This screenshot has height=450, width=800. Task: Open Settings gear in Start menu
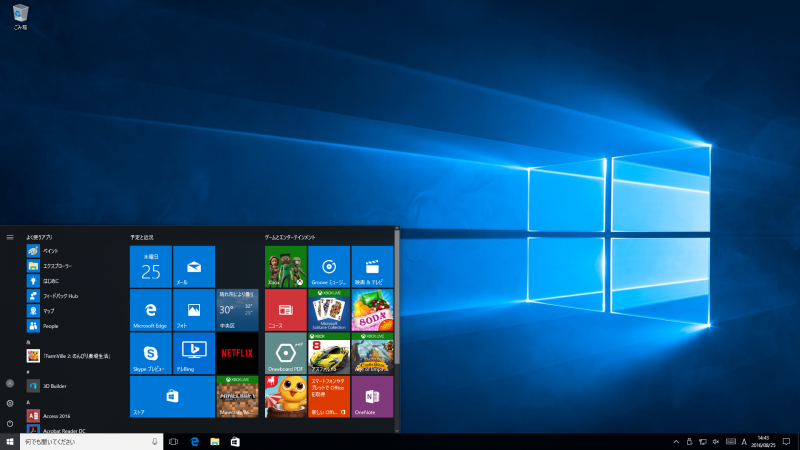(x=10, y=404)
